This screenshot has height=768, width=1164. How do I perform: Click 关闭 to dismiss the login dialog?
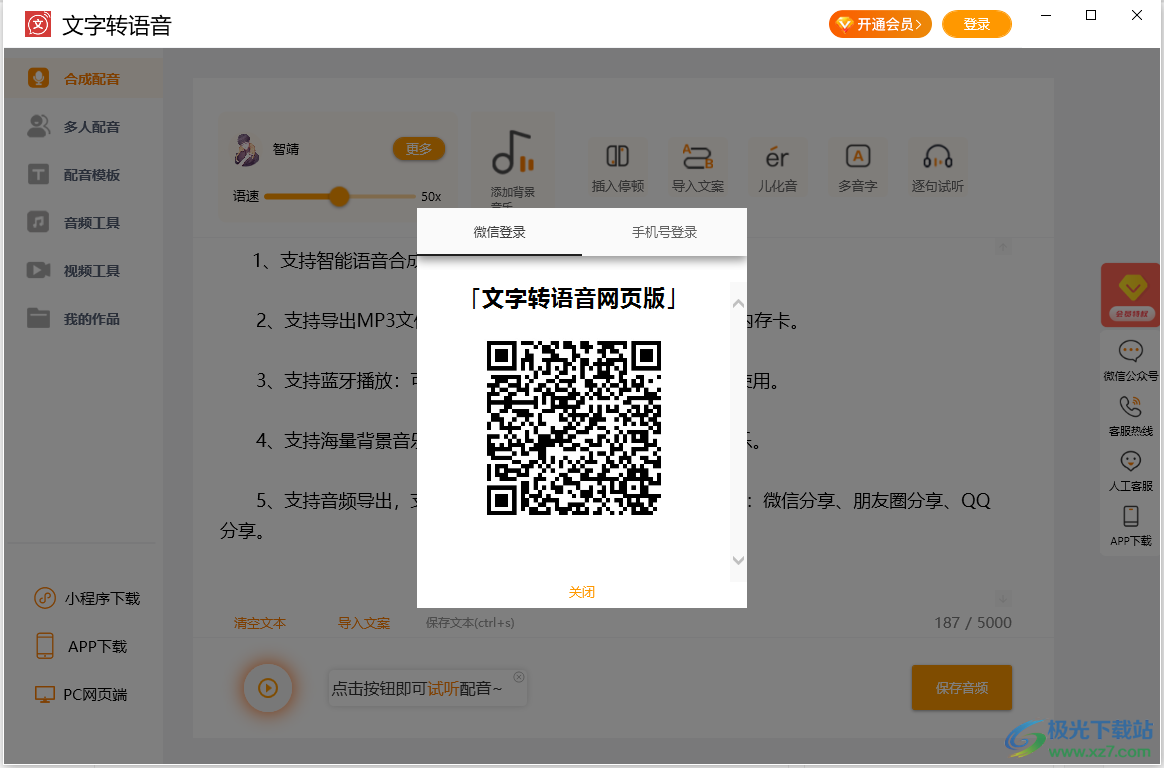582,592
